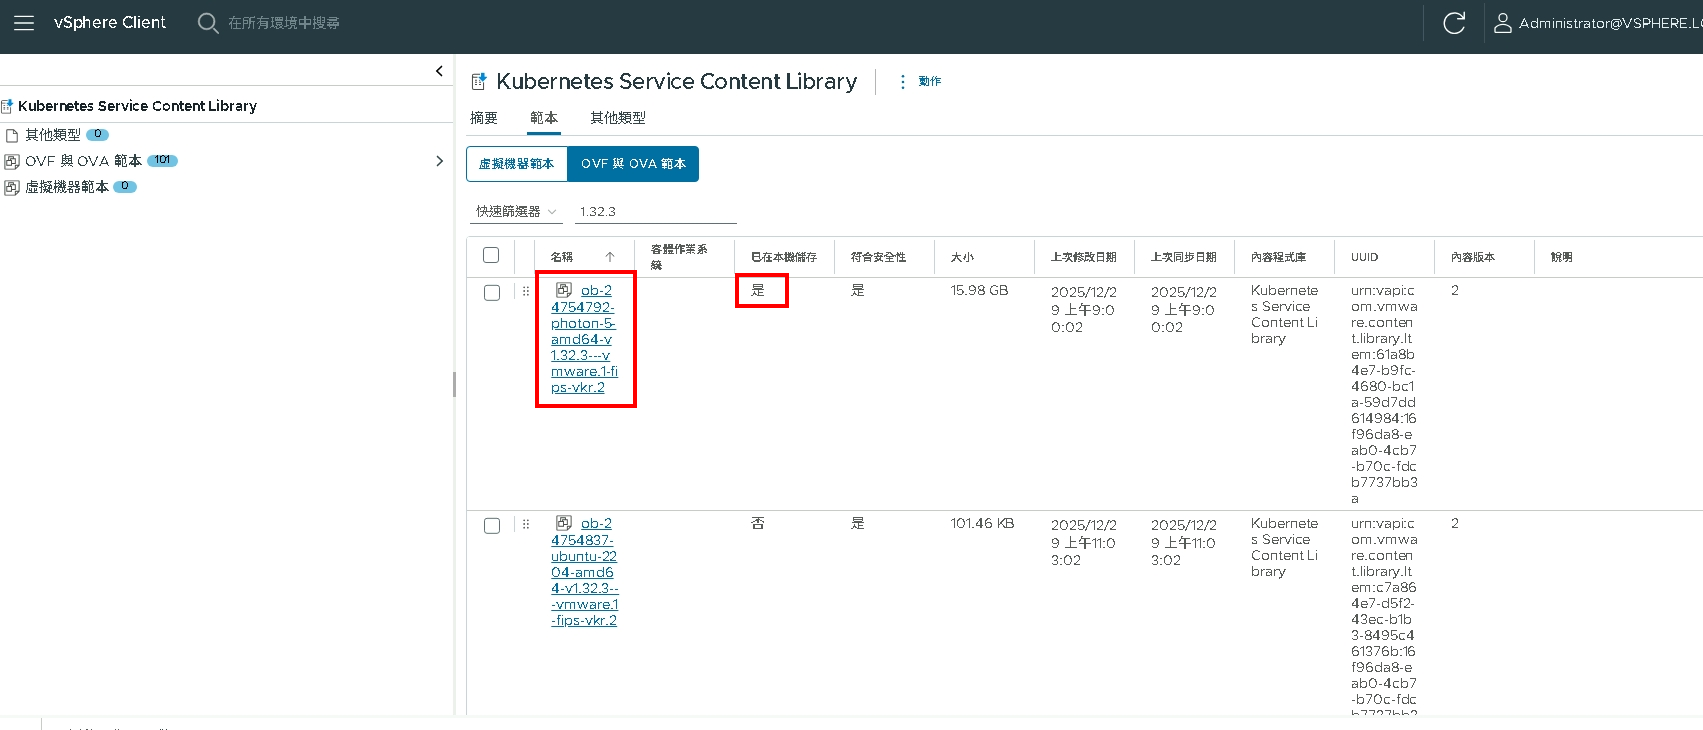1703x730 pixels.
Task: Check the ubuntu template row checkbox
Action: click(492, 526)
